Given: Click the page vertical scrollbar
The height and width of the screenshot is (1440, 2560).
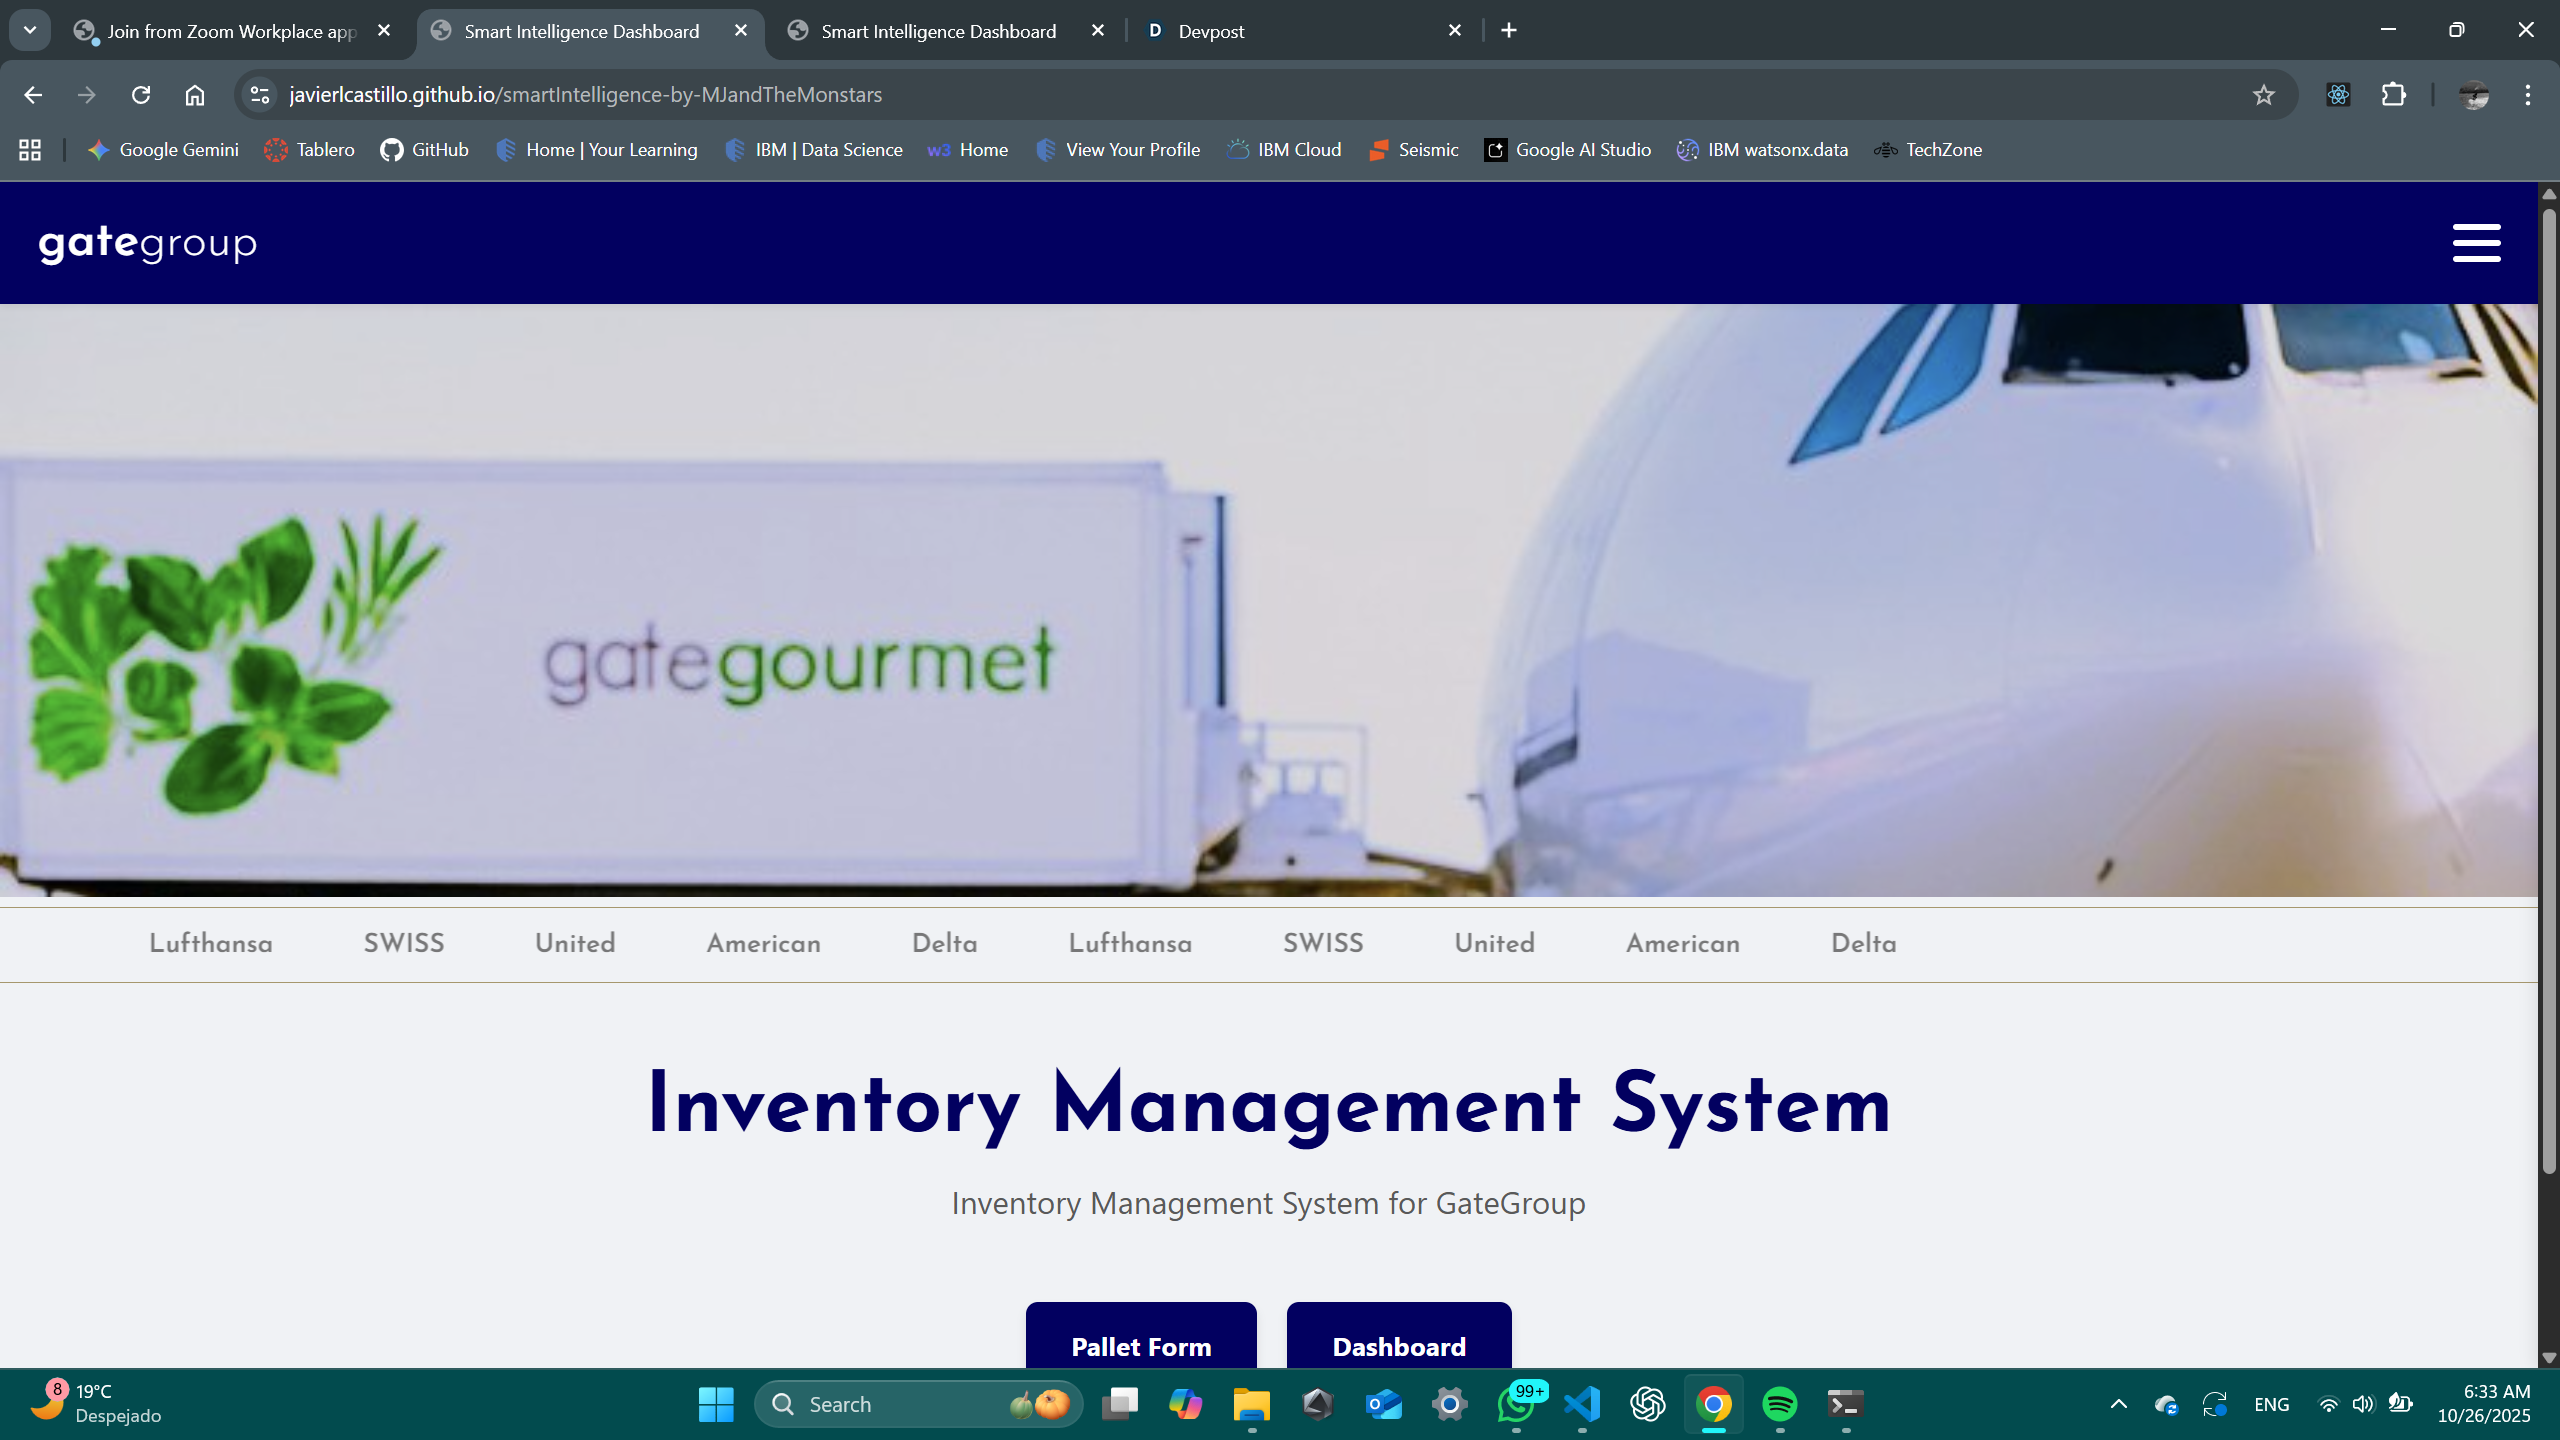Looking at the screenshot, I should pyautogui.click(x=2549, y=690).
